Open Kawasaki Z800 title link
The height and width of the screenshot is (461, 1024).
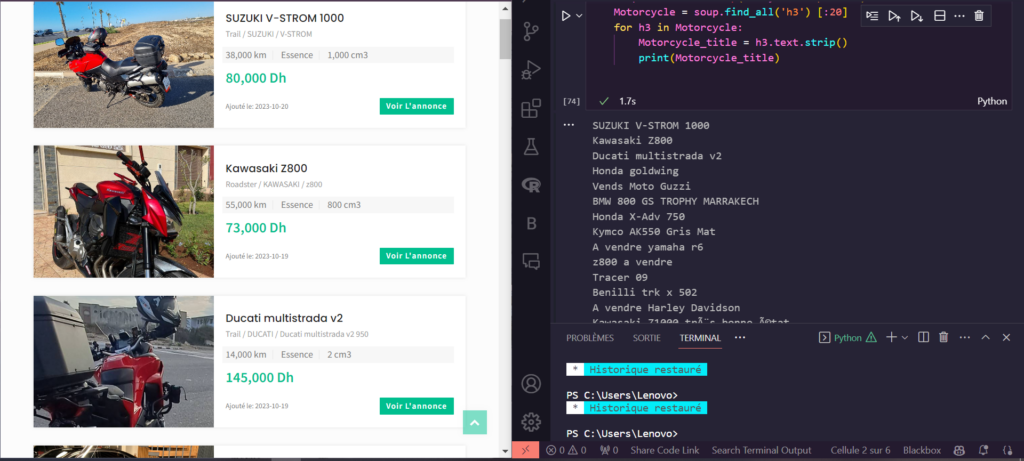tap(266, 168)
